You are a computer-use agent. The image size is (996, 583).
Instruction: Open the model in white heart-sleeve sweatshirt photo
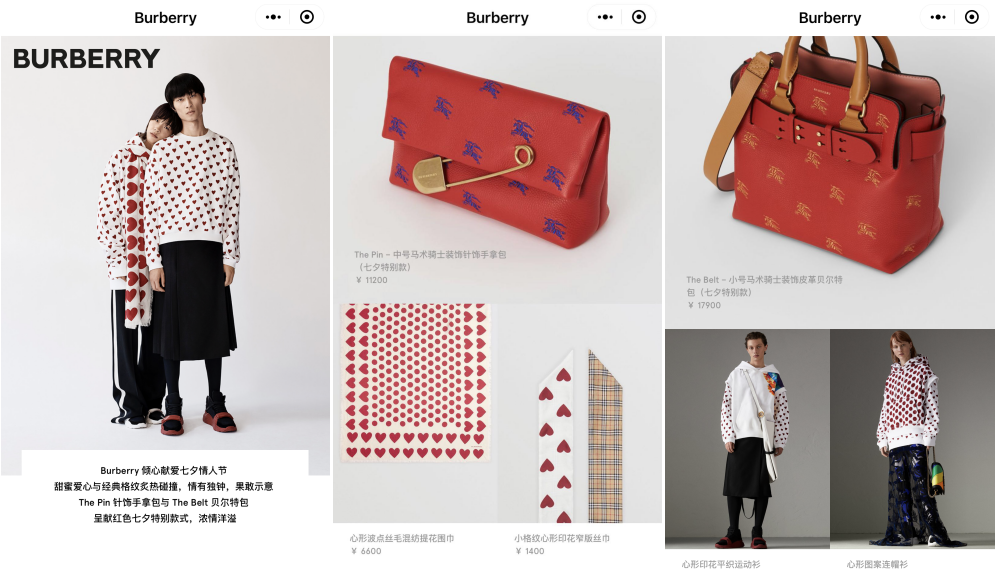coord(748,439)
